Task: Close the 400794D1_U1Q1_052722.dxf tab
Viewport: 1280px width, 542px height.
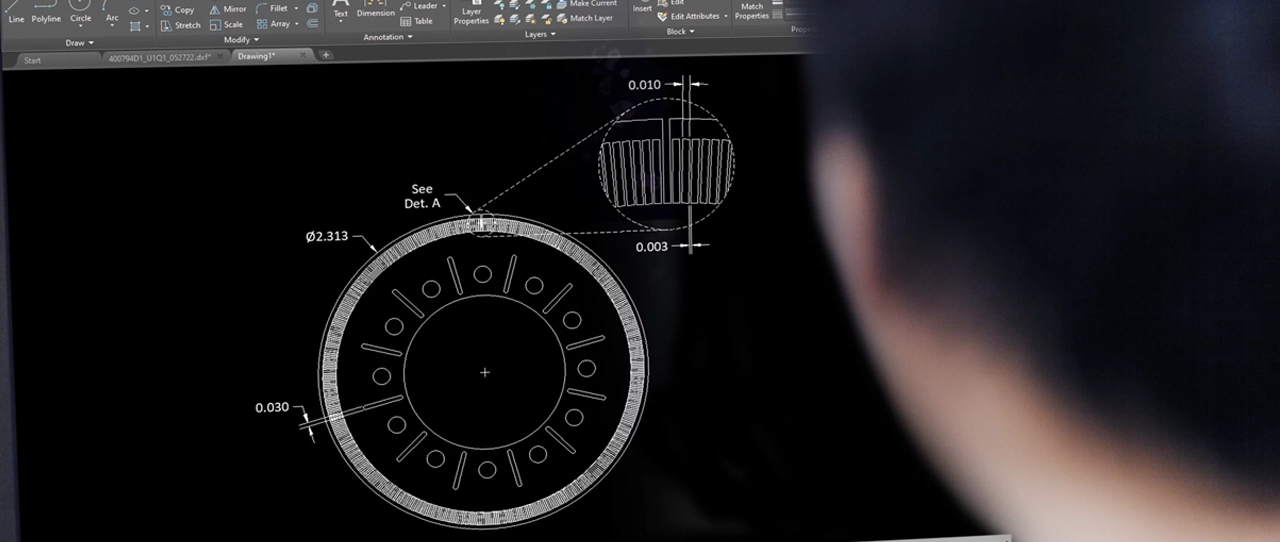Action: (x=220, y=57)
